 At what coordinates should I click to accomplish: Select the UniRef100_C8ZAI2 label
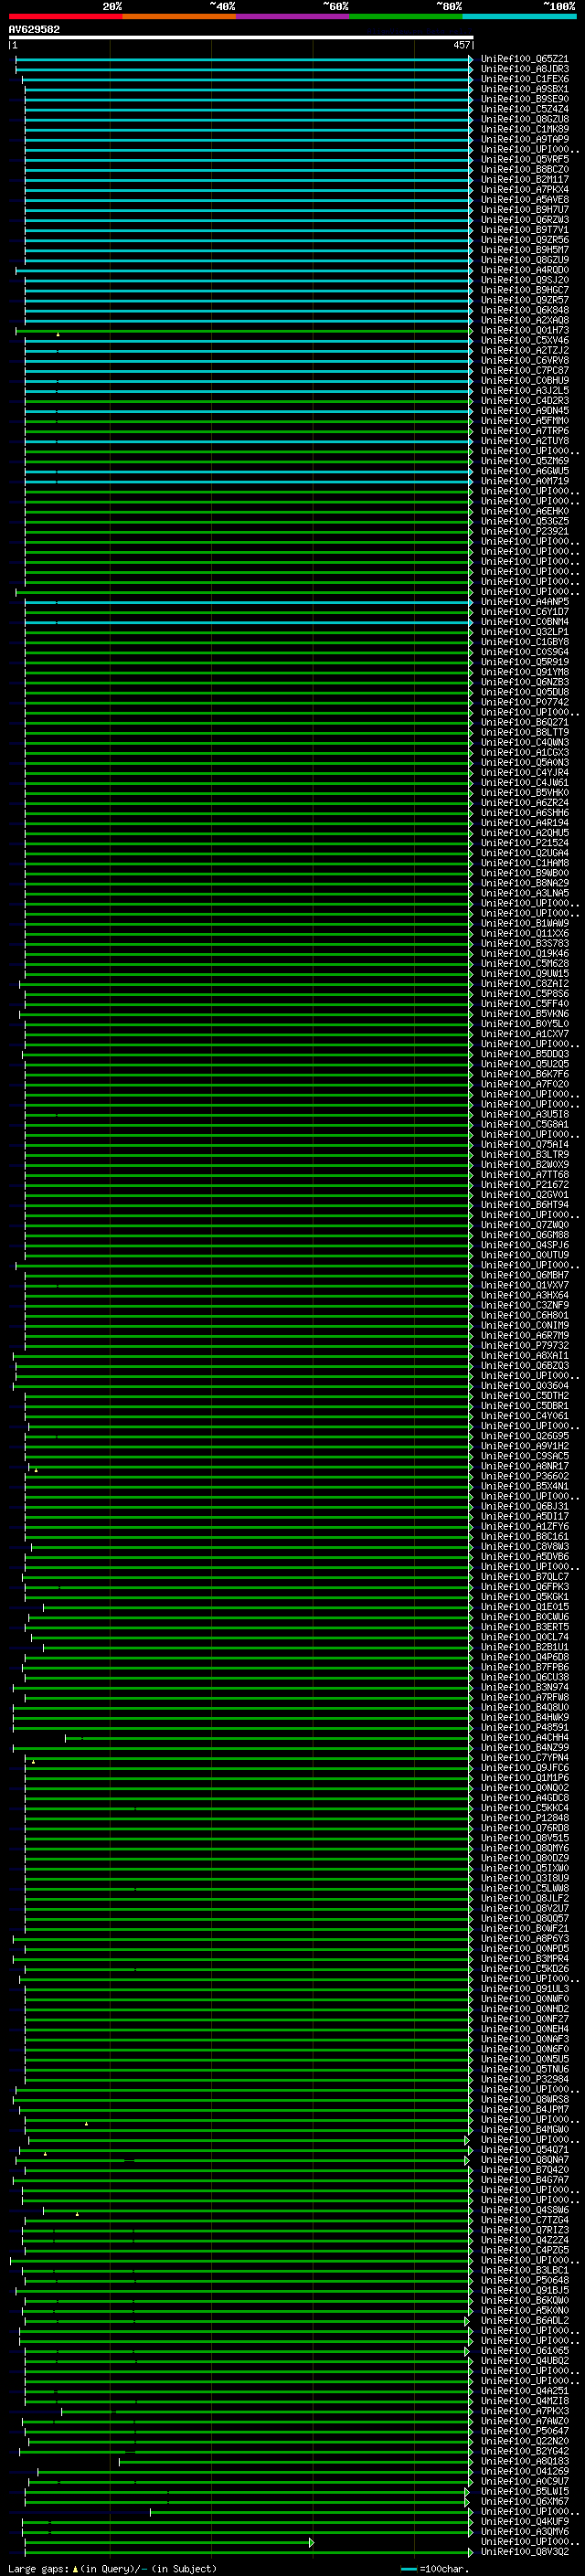[524, 984]
